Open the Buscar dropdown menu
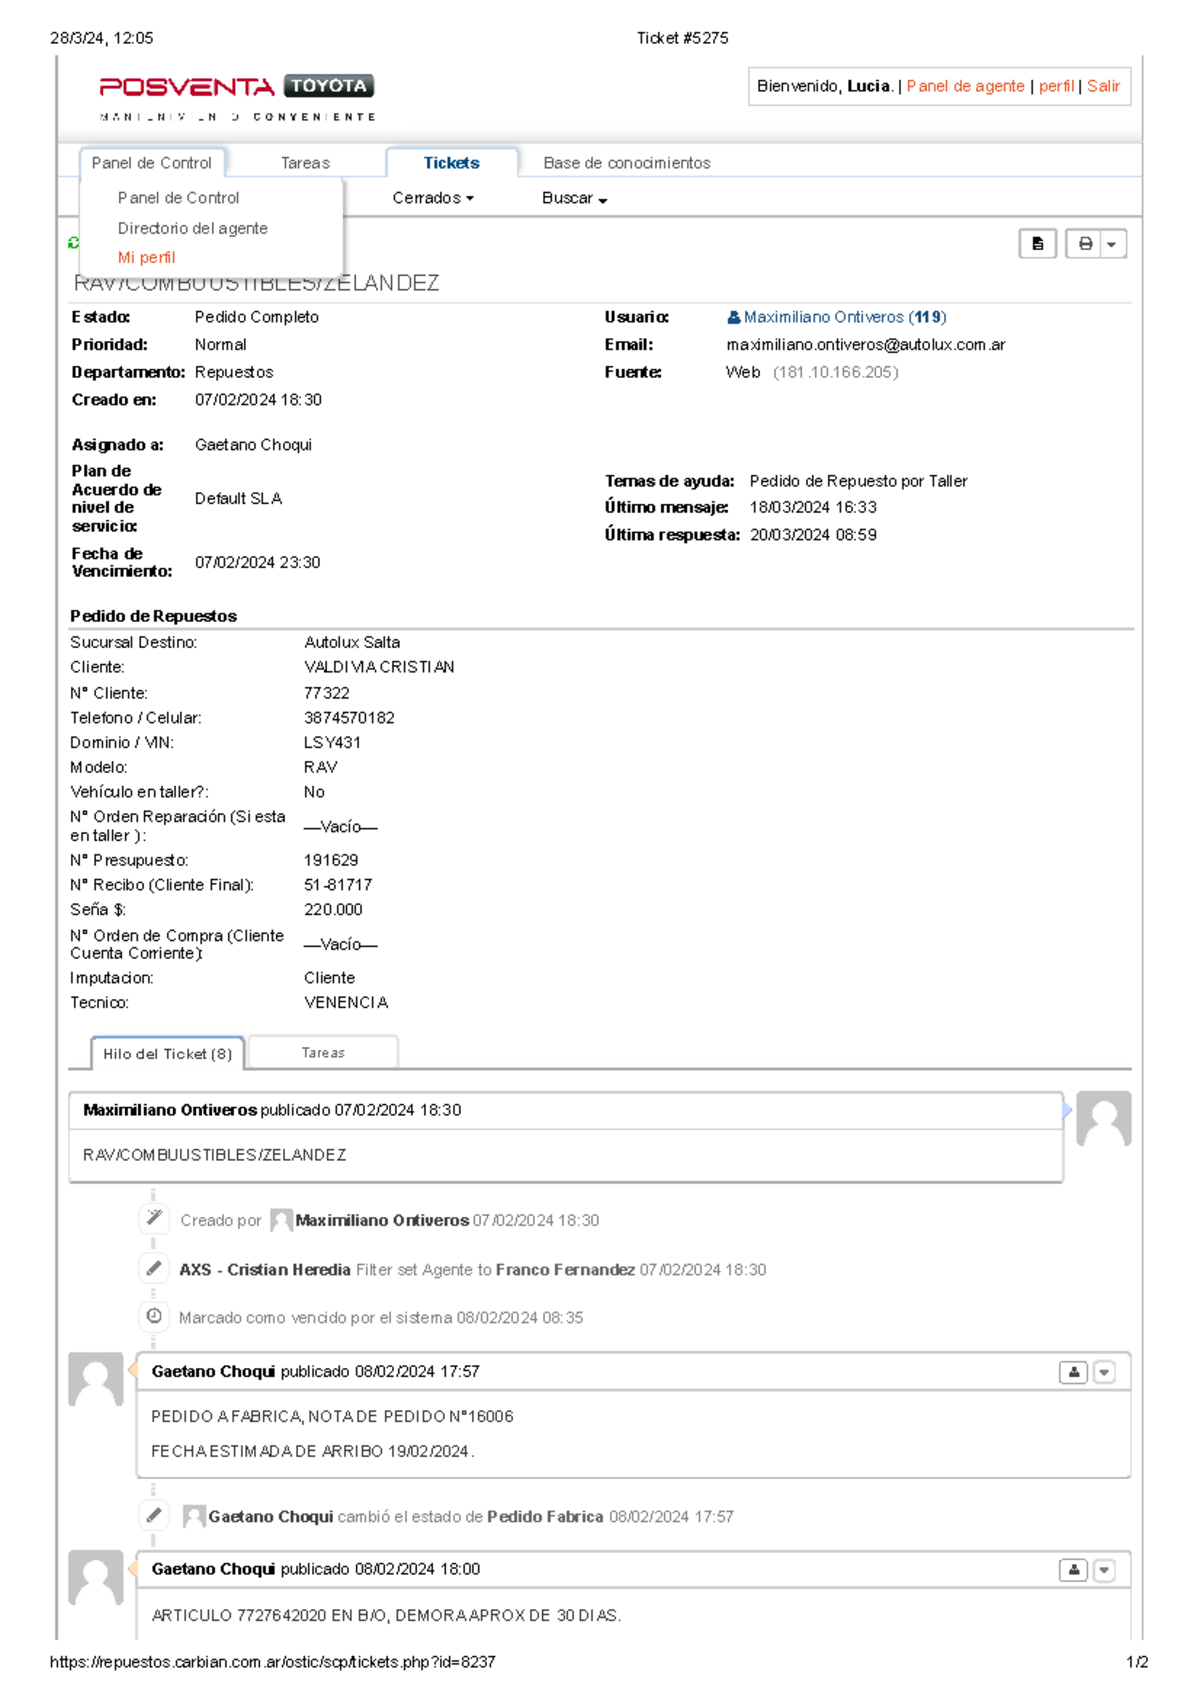The width and height of the screenshot is (1200, 1698). (x=574, y=198)
